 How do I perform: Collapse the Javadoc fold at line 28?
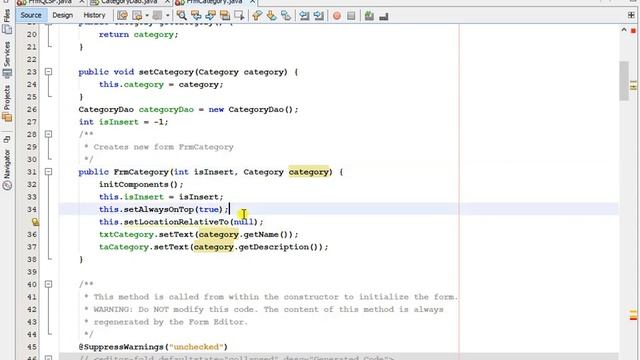(48, 134)
